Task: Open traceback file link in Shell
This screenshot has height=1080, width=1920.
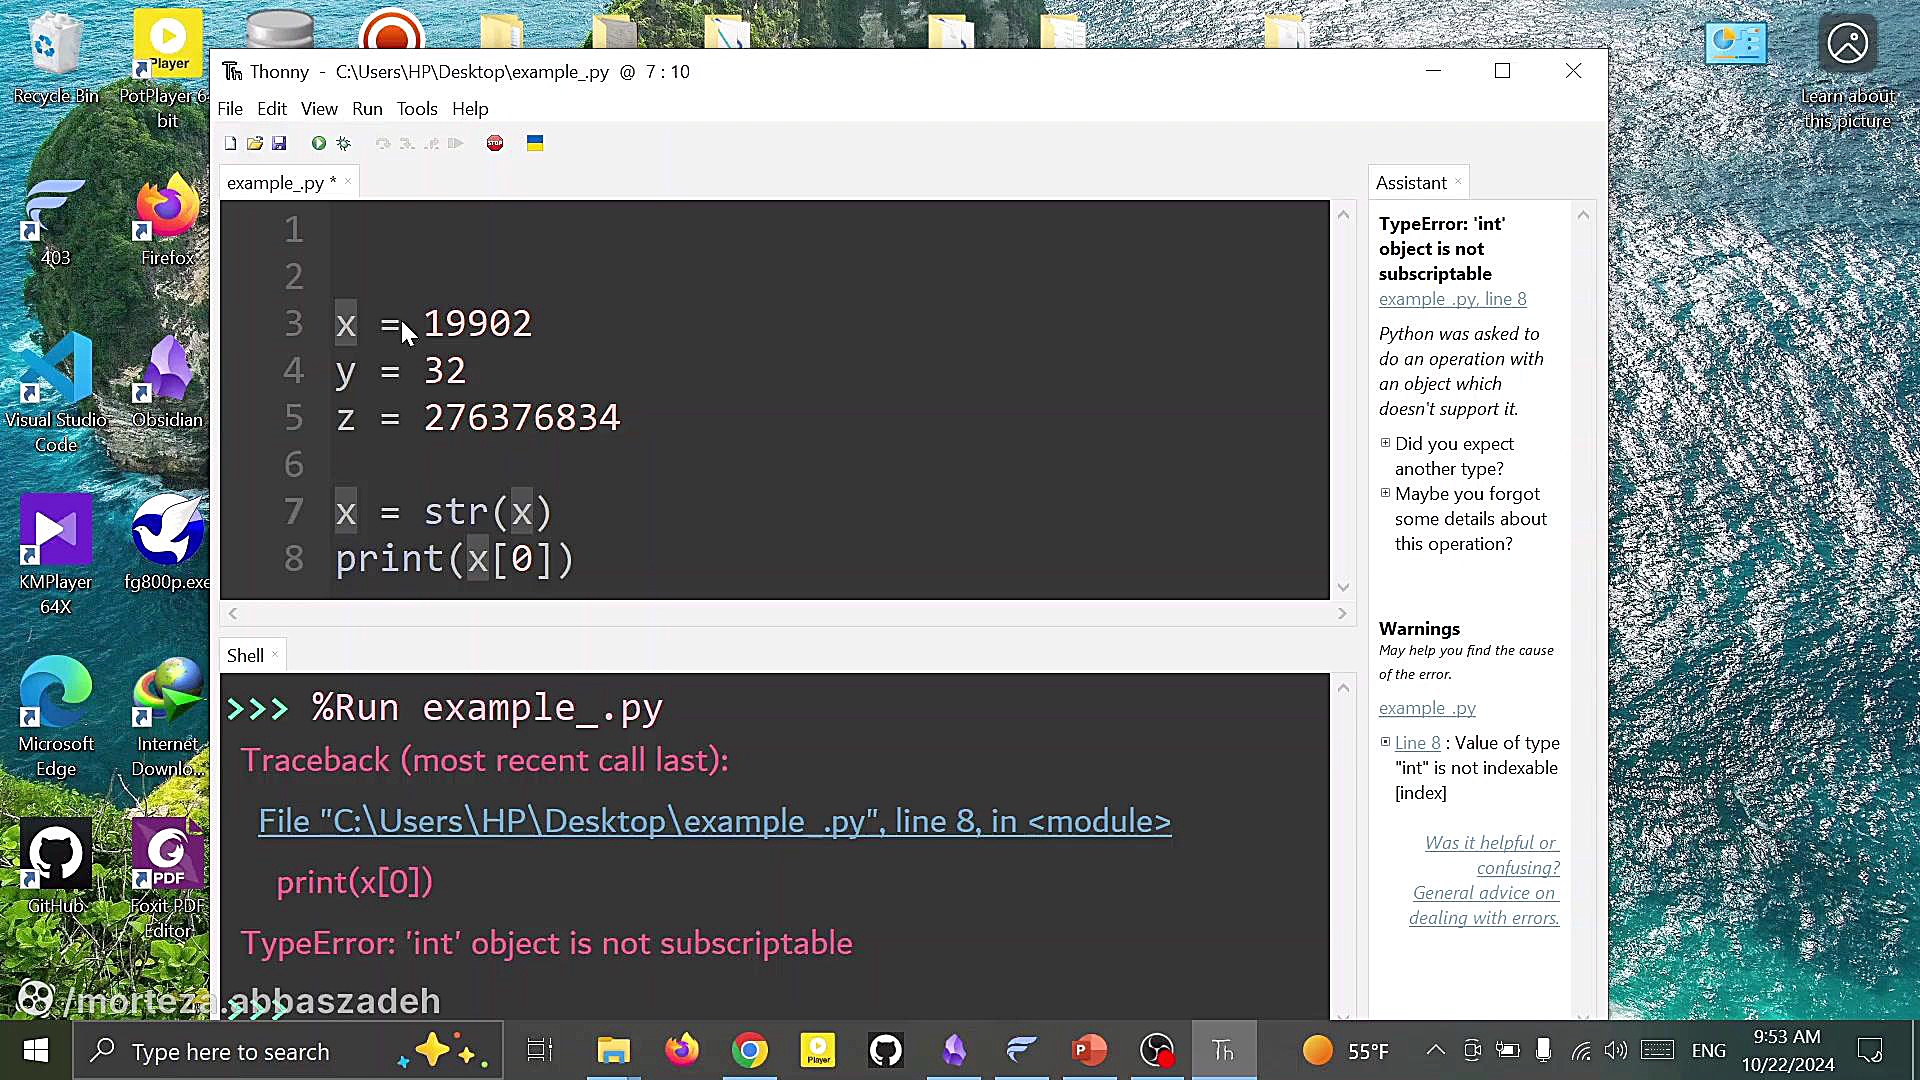Action: point(714,822)
